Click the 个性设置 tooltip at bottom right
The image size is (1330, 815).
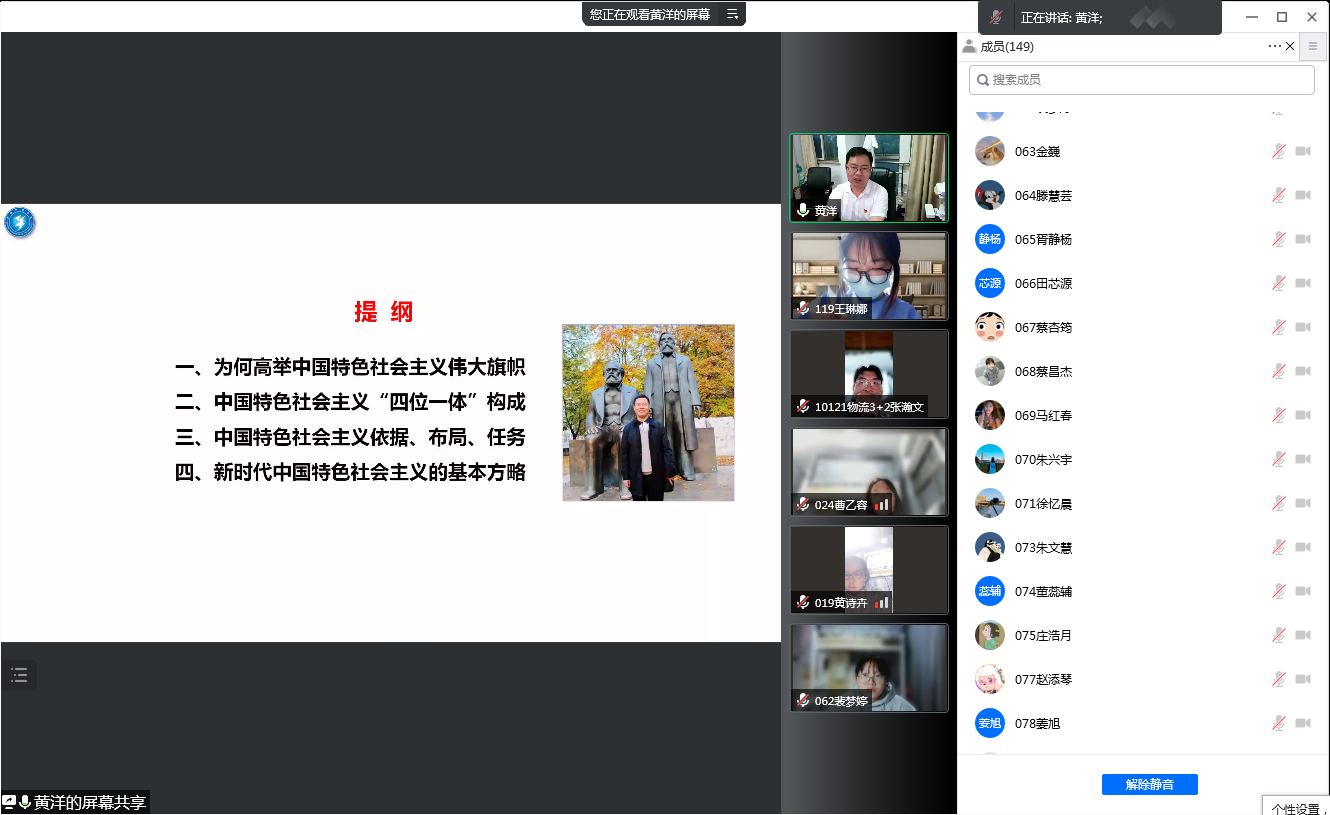[1297, 808]
